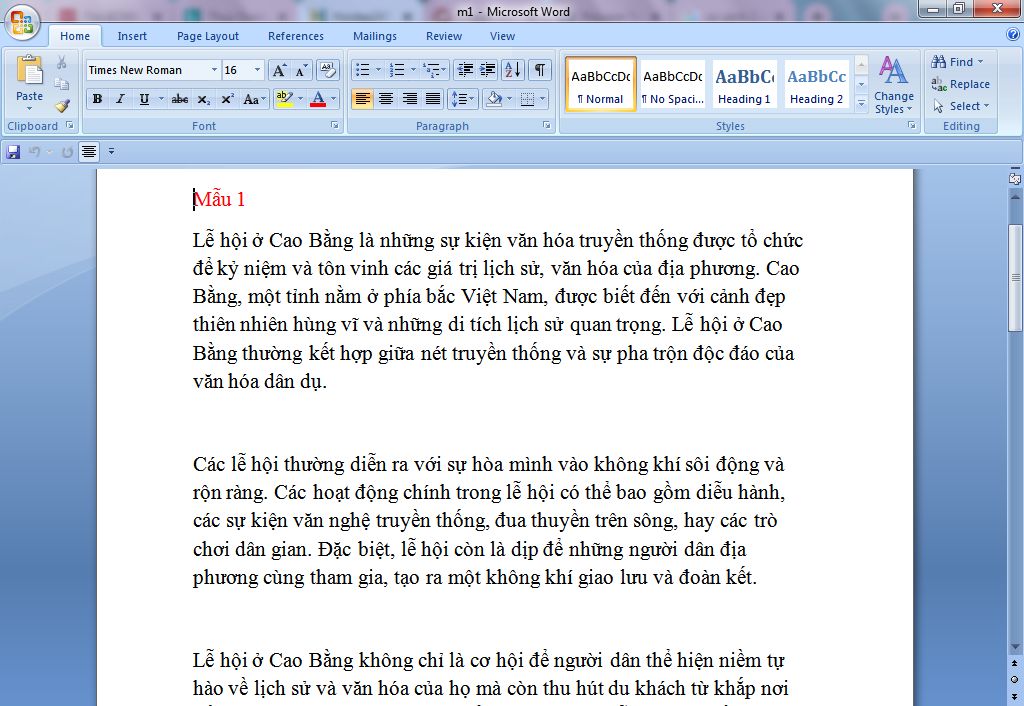Toggle Superscript formatting
This screenshot has height=706, width=1024.
(x=227, y=99)
